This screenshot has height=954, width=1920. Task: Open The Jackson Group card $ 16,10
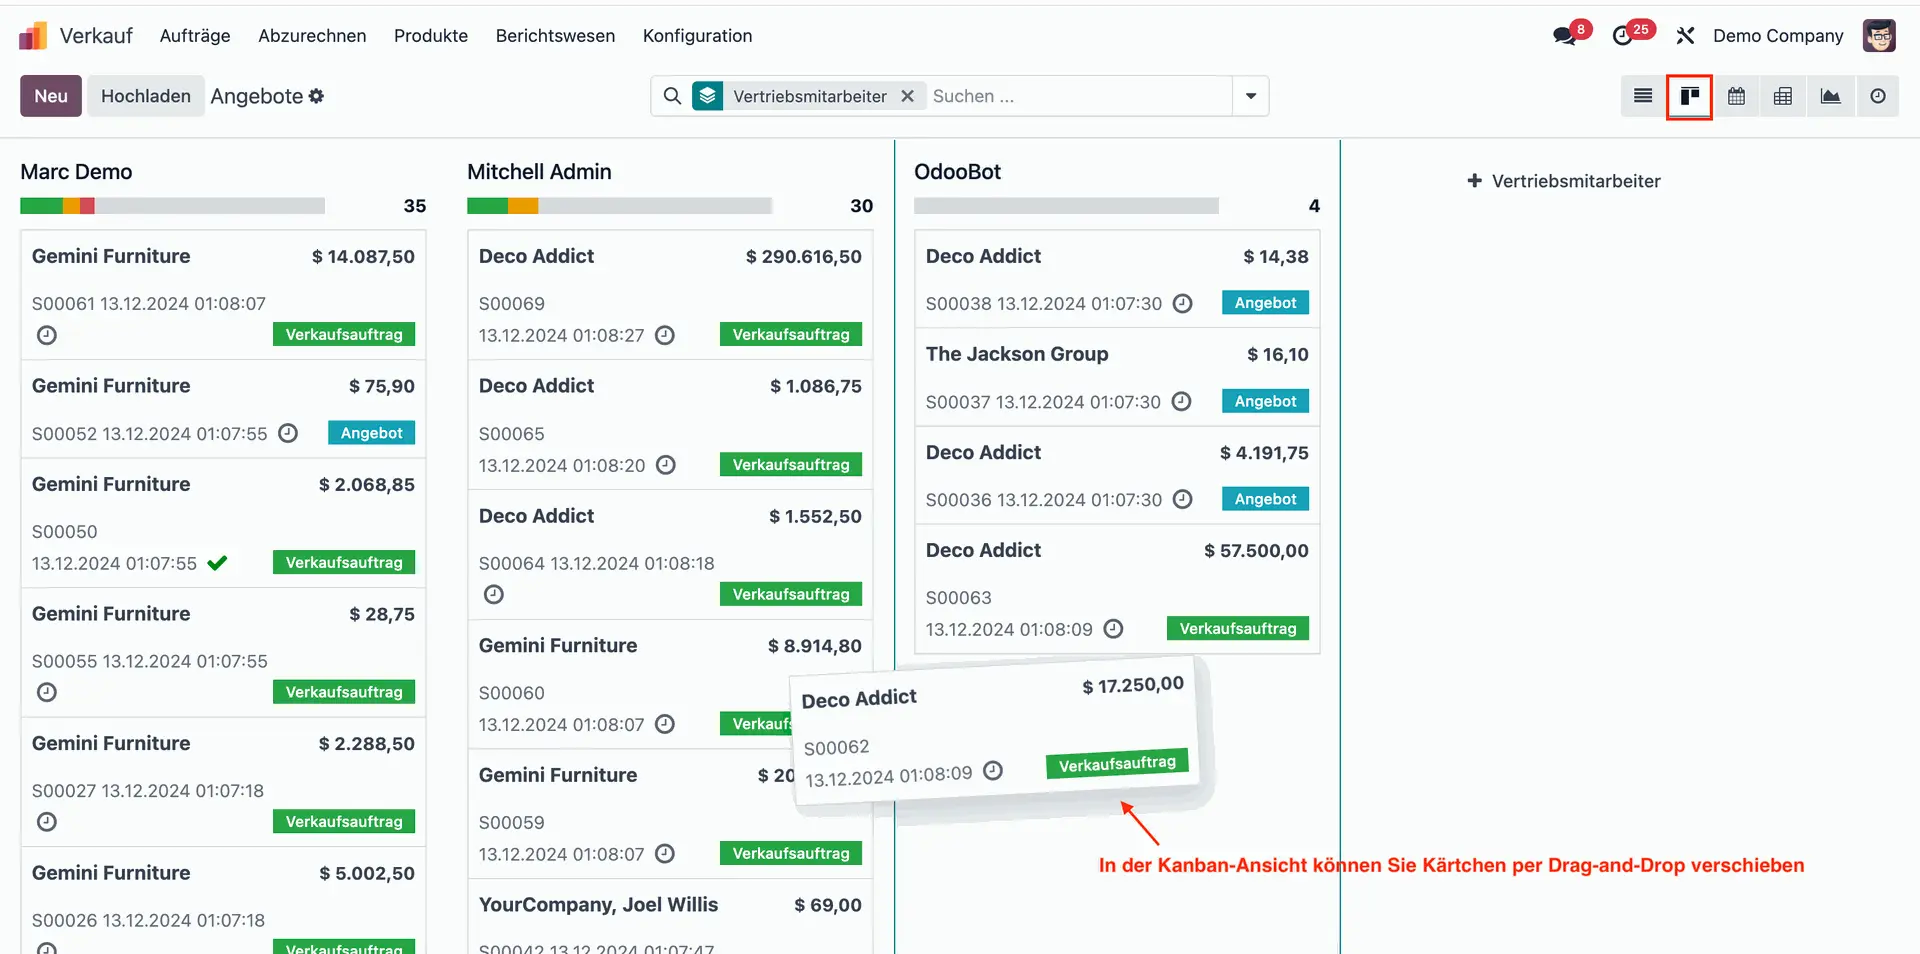click(1117, 377)
